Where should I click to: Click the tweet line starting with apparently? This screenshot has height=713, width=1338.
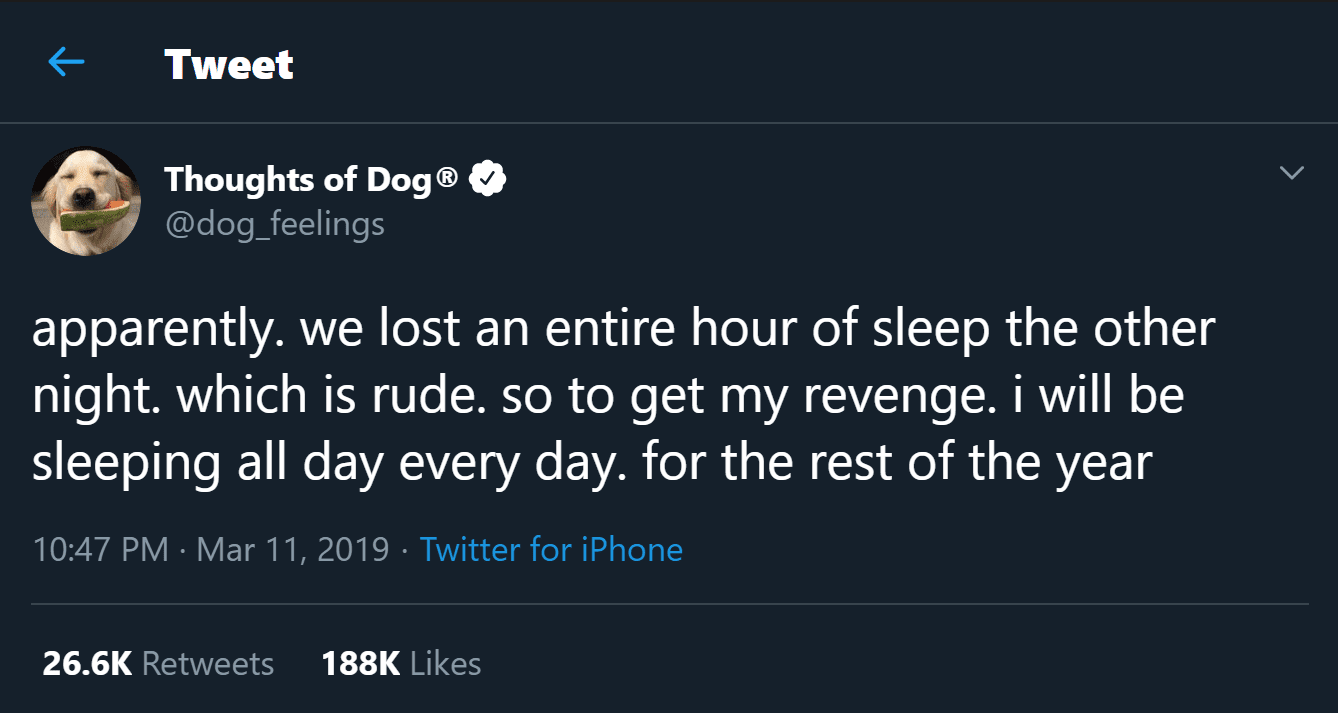tap(622, 331)
